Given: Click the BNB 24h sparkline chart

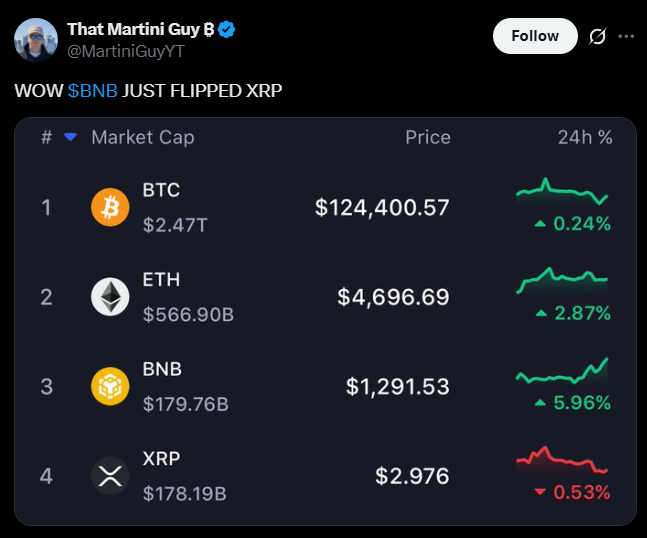Looking at the screenshot, I should (x=562, y=373).
